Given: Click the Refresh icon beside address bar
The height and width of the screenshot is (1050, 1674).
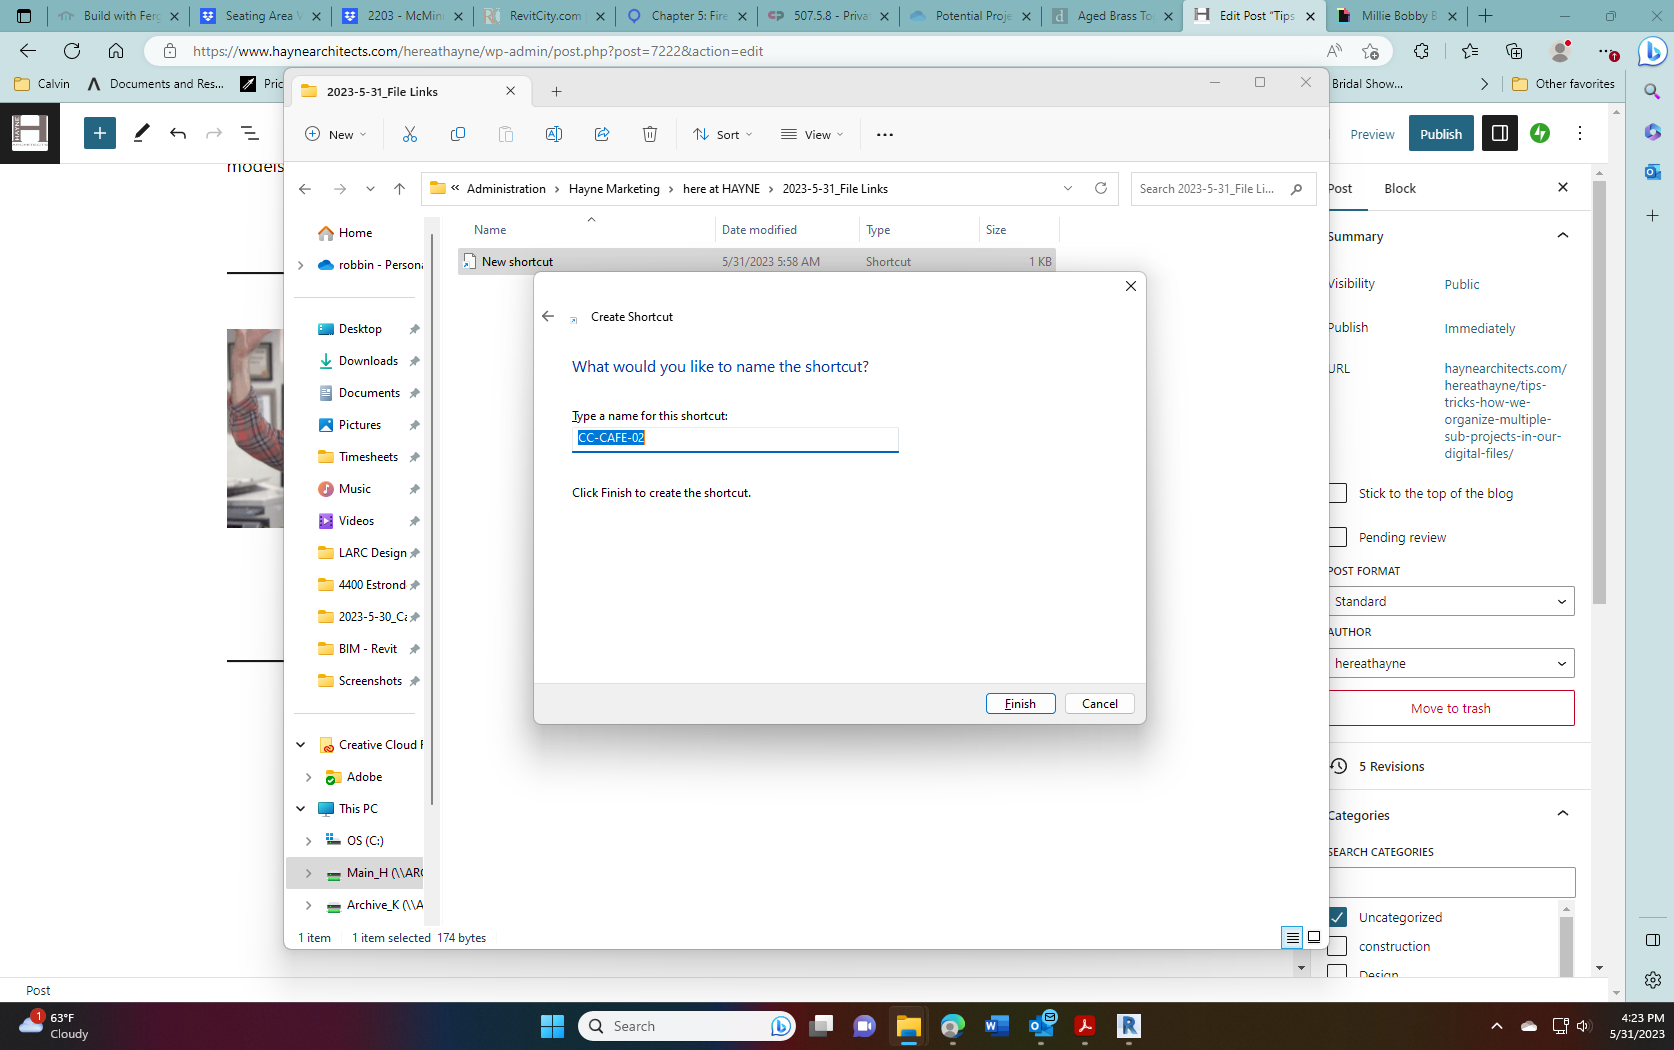Looking at the screenshot, I should point(1101,189).
